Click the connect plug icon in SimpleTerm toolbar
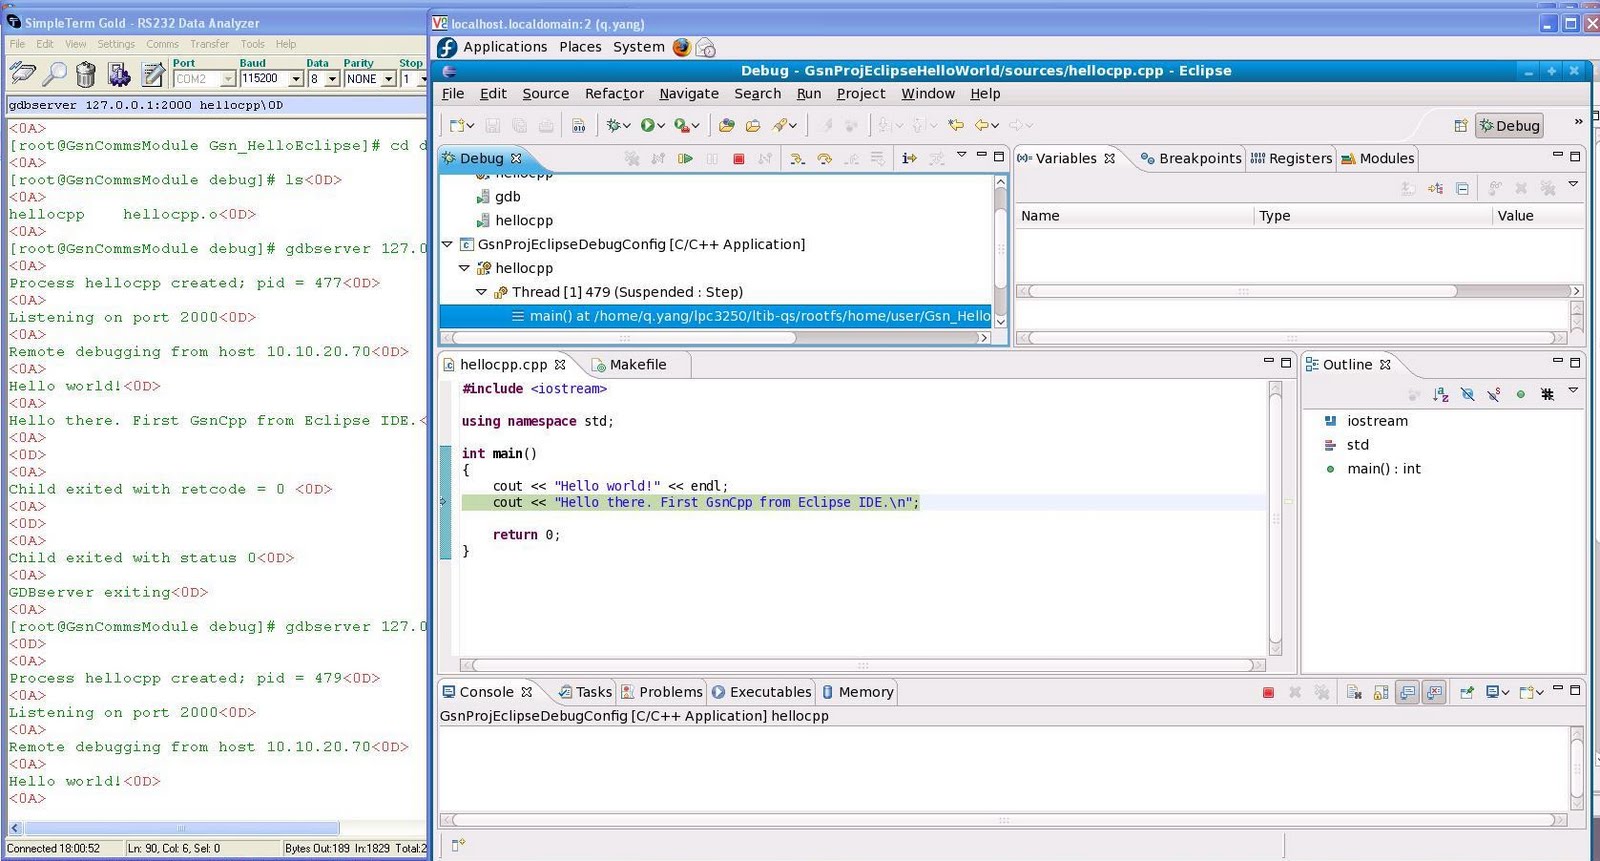1600x861 pixels. [22, 73]
